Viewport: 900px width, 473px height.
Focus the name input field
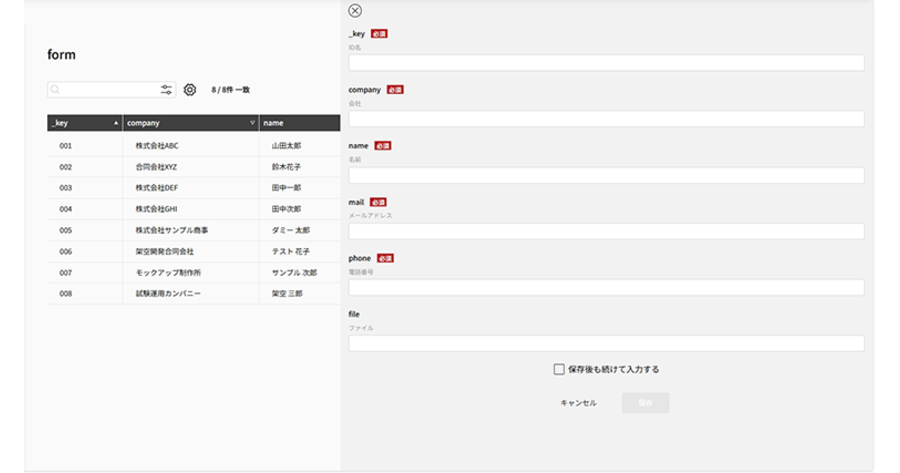pyautogui.click(x=606, y=175)
